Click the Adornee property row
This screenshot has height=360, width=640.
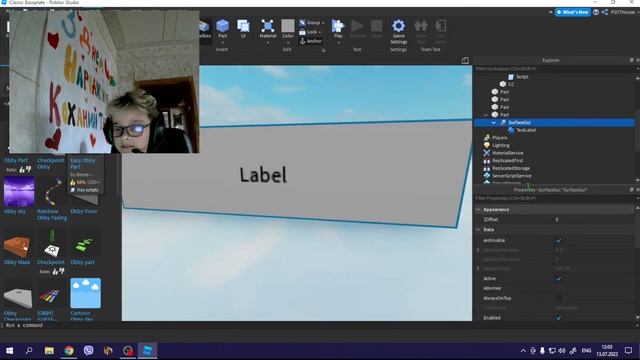tap(554, 288)
